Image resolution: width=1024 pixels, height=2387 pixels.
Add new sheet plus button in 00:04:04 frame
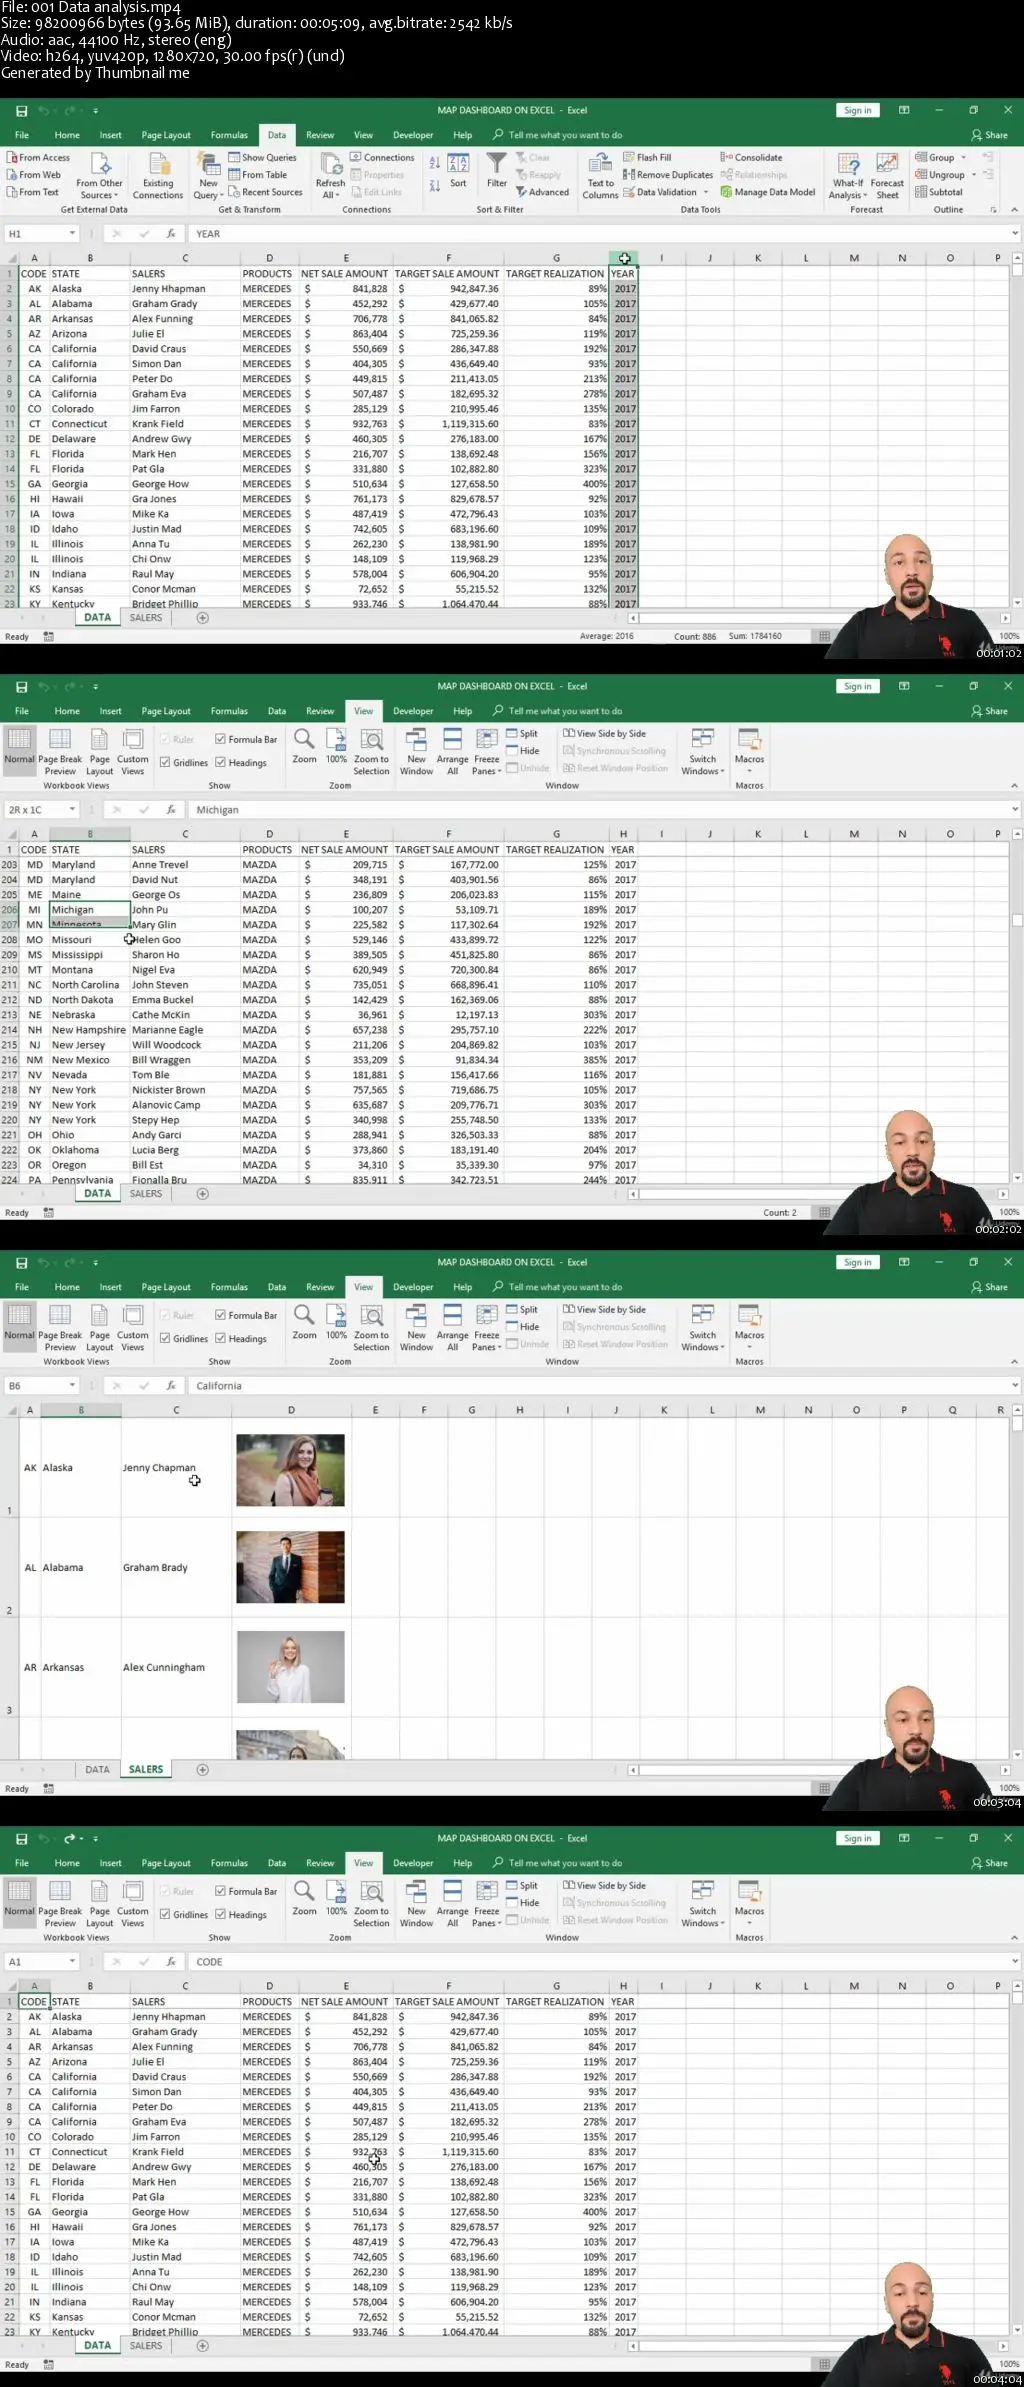[x=202, y=2345]
